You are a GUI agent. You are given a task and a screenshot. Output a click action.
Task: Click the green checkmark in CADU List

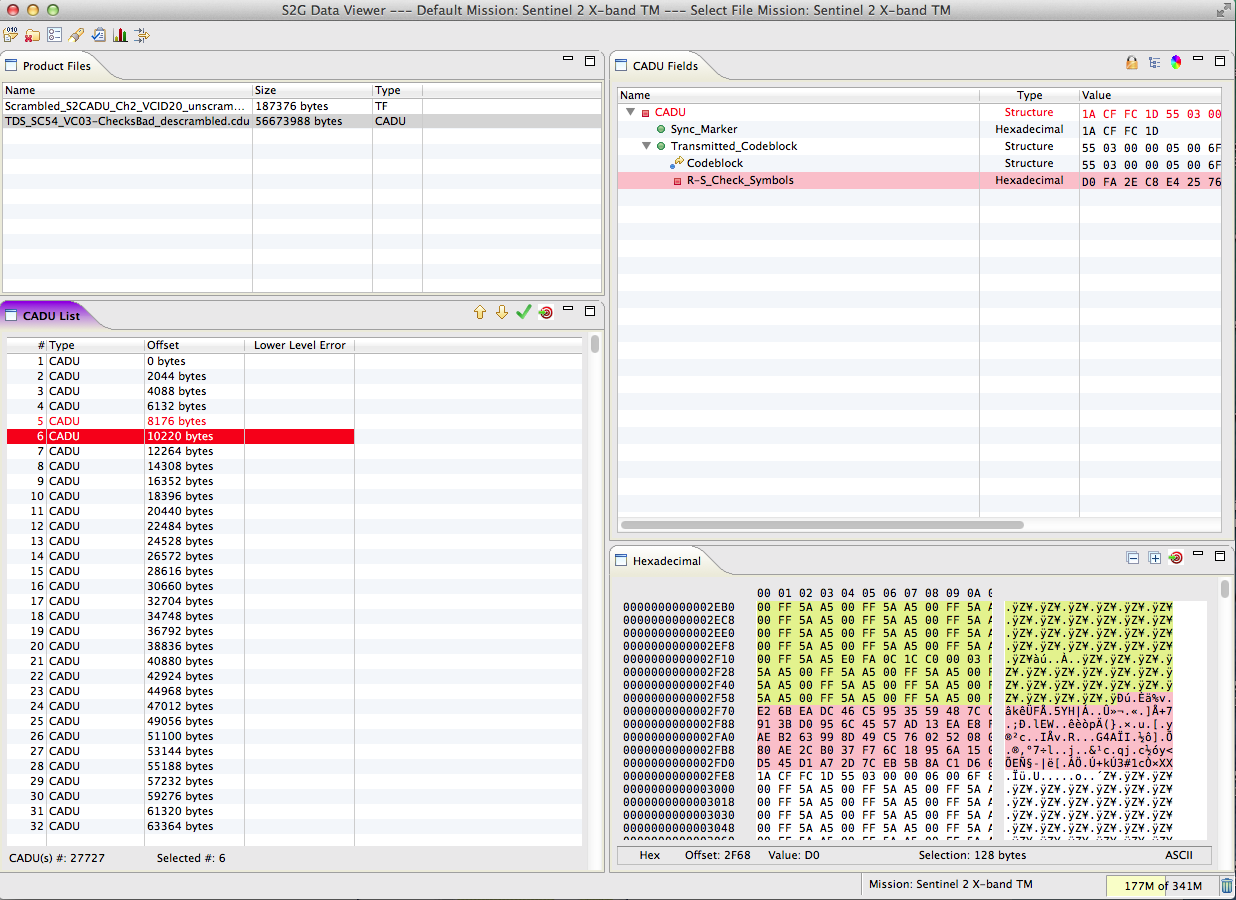(x=523, y=313)
